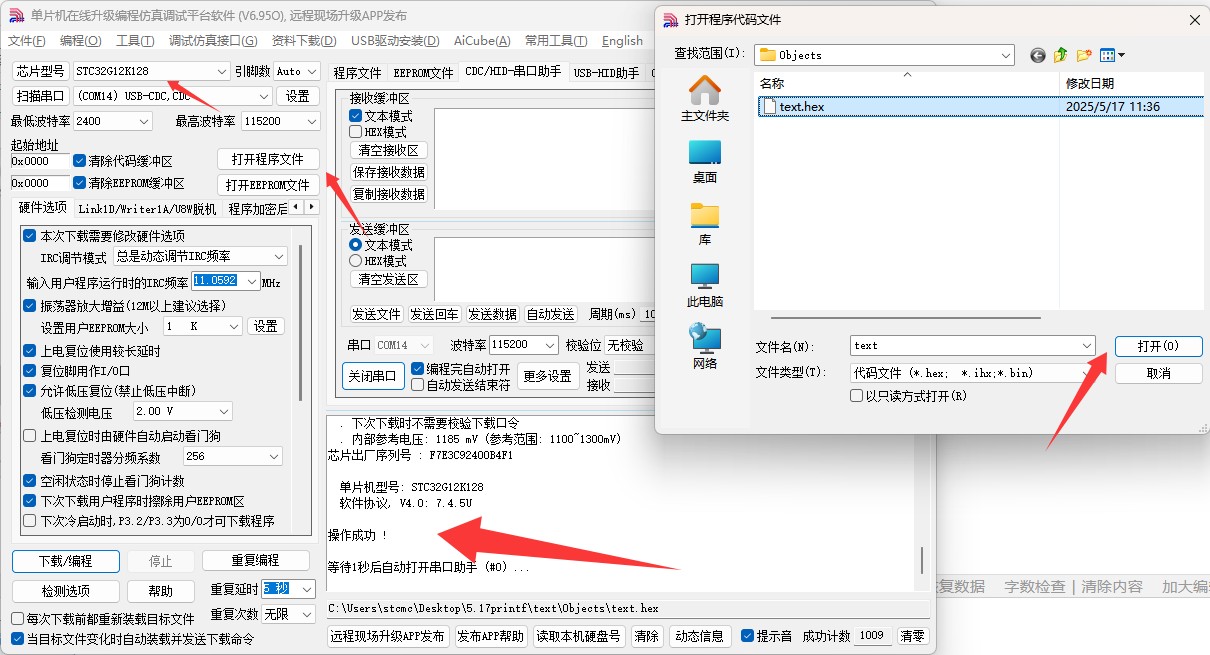
Task: Open 网络 in places sidebar
Action: pyautogui.click(x=704, y=346)
